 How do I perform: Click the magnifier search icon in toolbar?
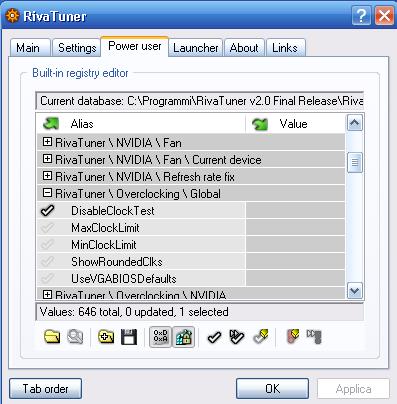pyautogui.click(x=75, y=337)
